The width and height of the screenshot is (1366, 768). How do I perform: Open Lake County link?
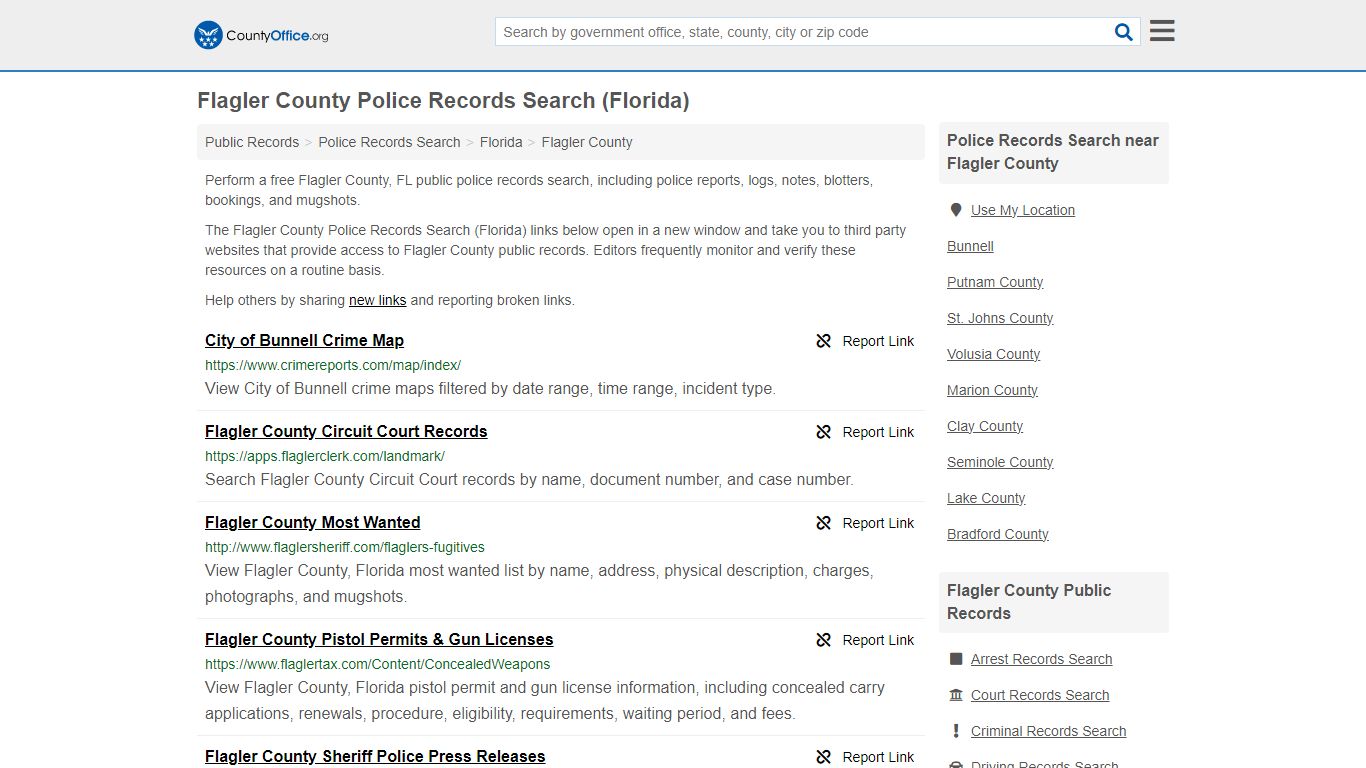986,498
